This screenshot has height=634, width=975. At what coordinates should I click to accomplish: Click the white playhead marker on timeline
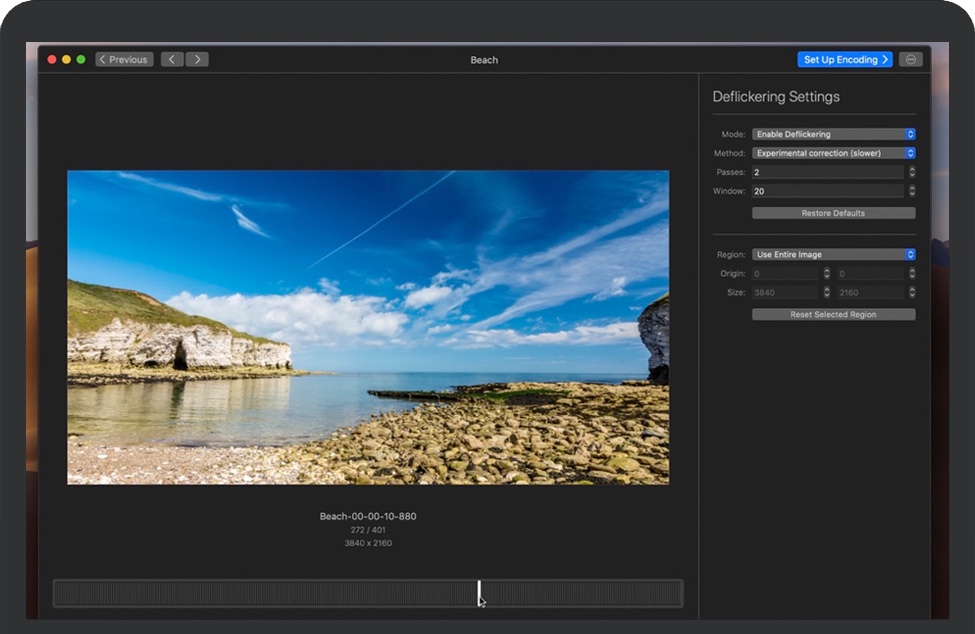click(479, 591)
